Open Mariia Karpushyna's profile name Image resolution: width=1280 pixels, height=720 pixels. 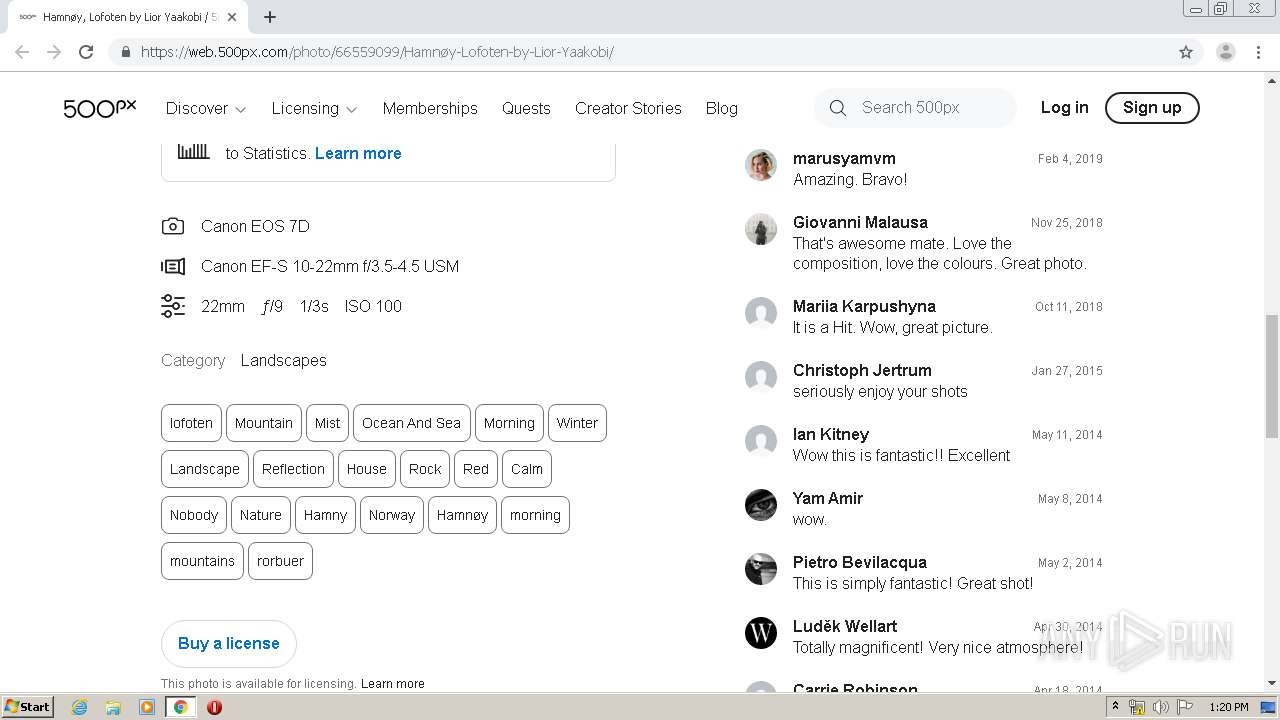click(x=864, y=306)
